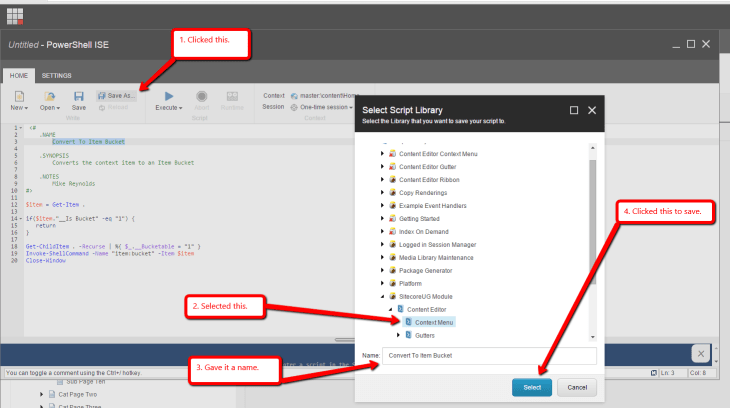Click the script Name input field
730x408 pixels.
click(x=489, y=355)
